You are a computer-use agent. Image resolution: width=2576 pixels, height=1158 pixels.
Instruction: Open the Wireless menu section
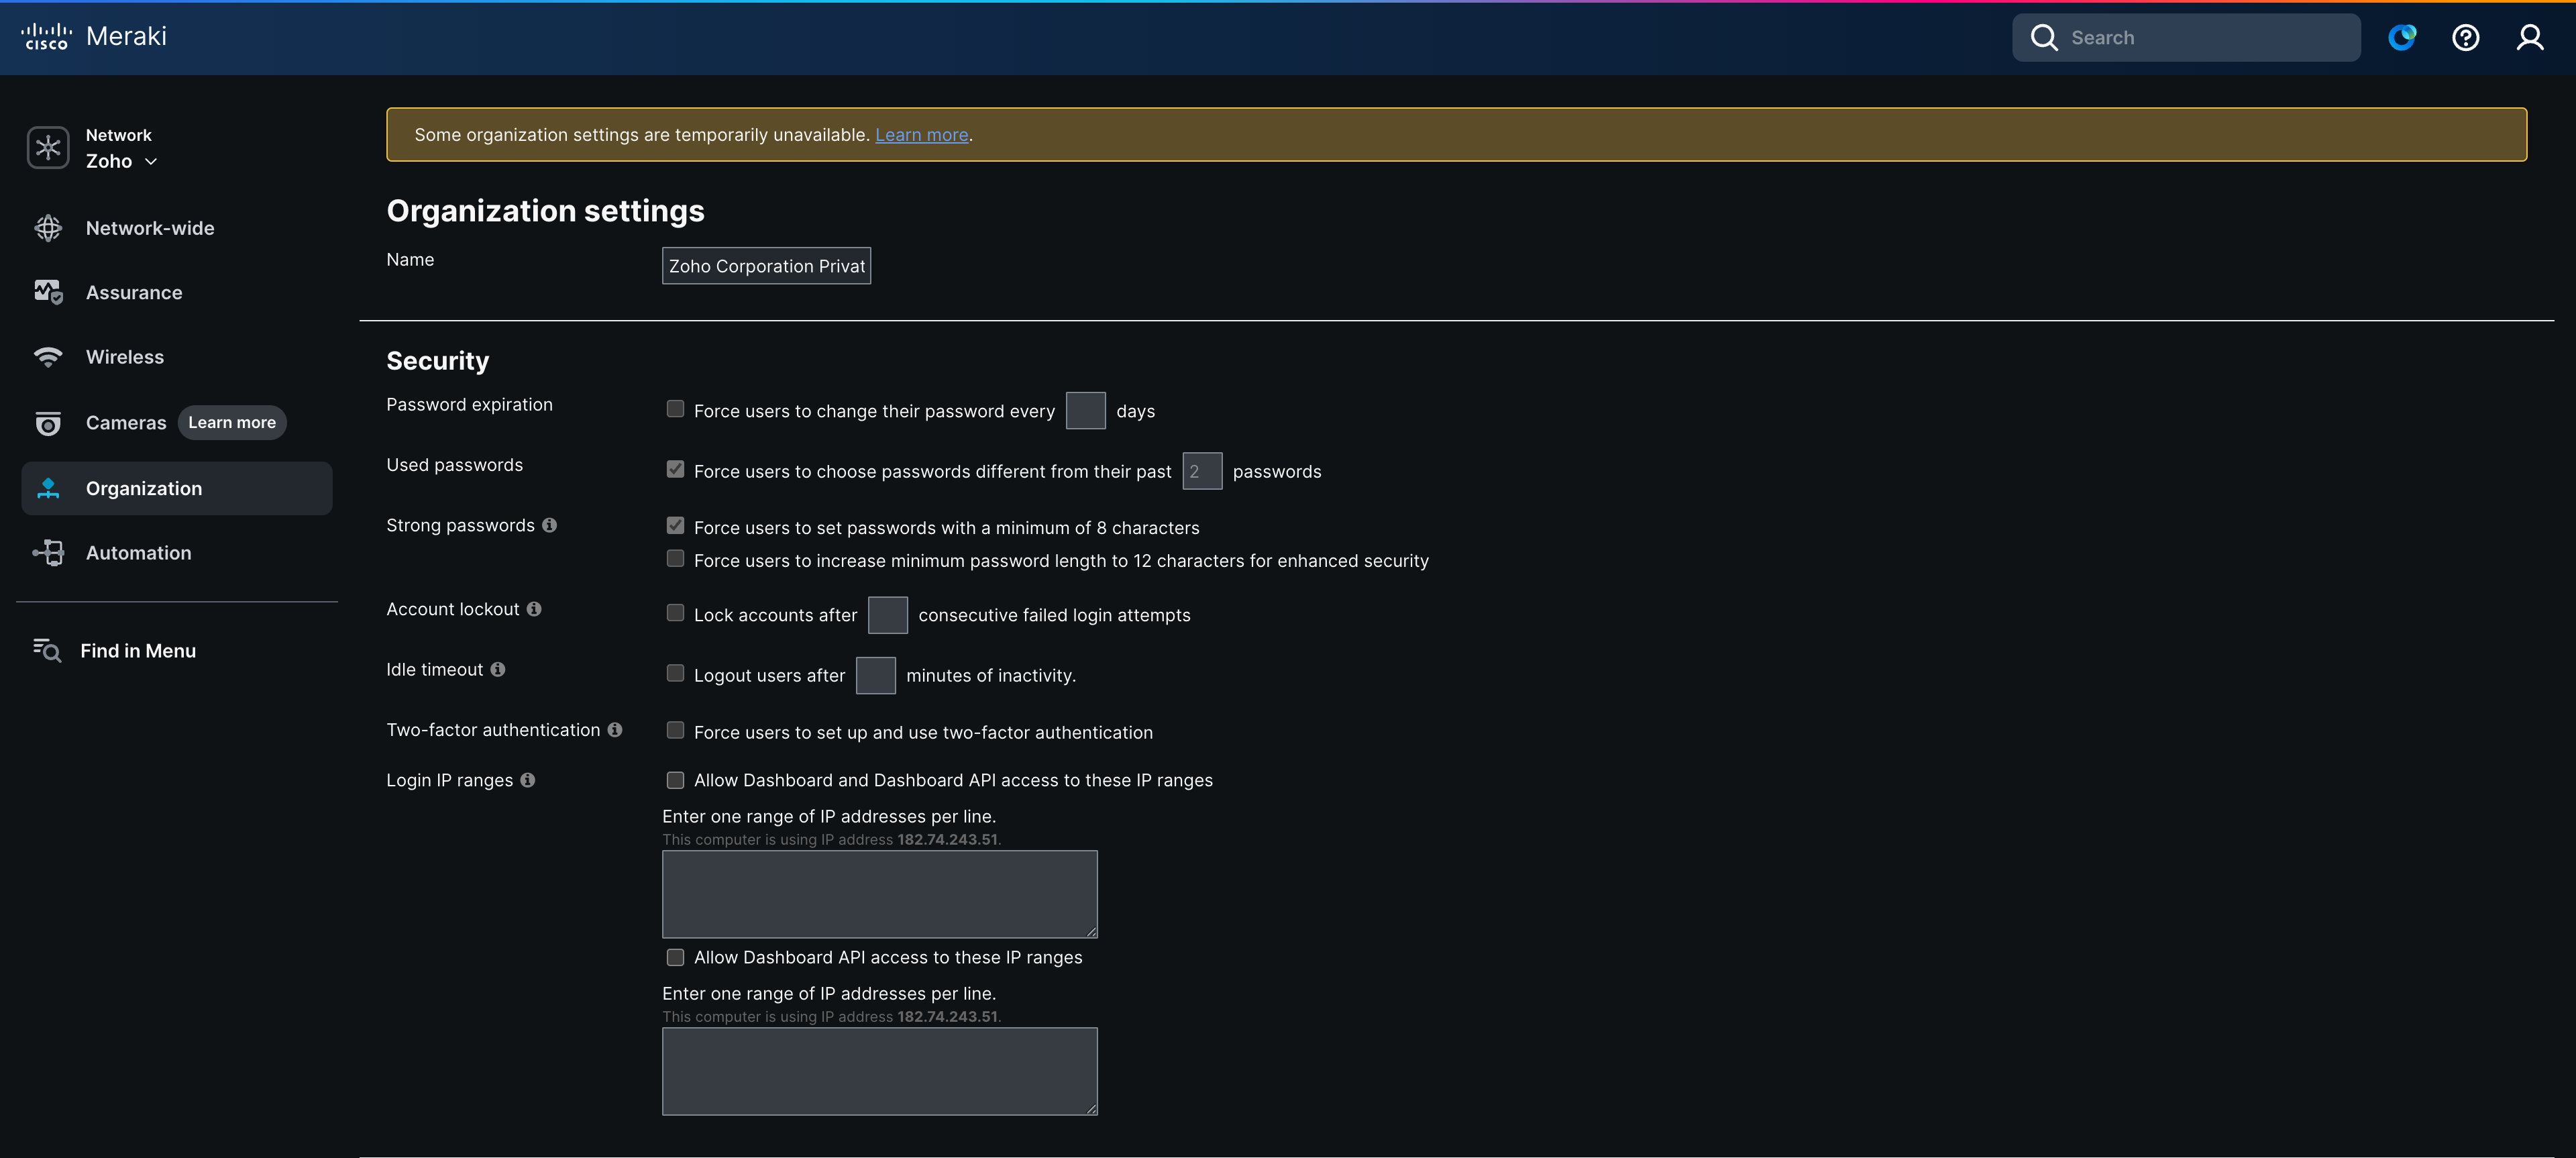(x=125, y=357)
